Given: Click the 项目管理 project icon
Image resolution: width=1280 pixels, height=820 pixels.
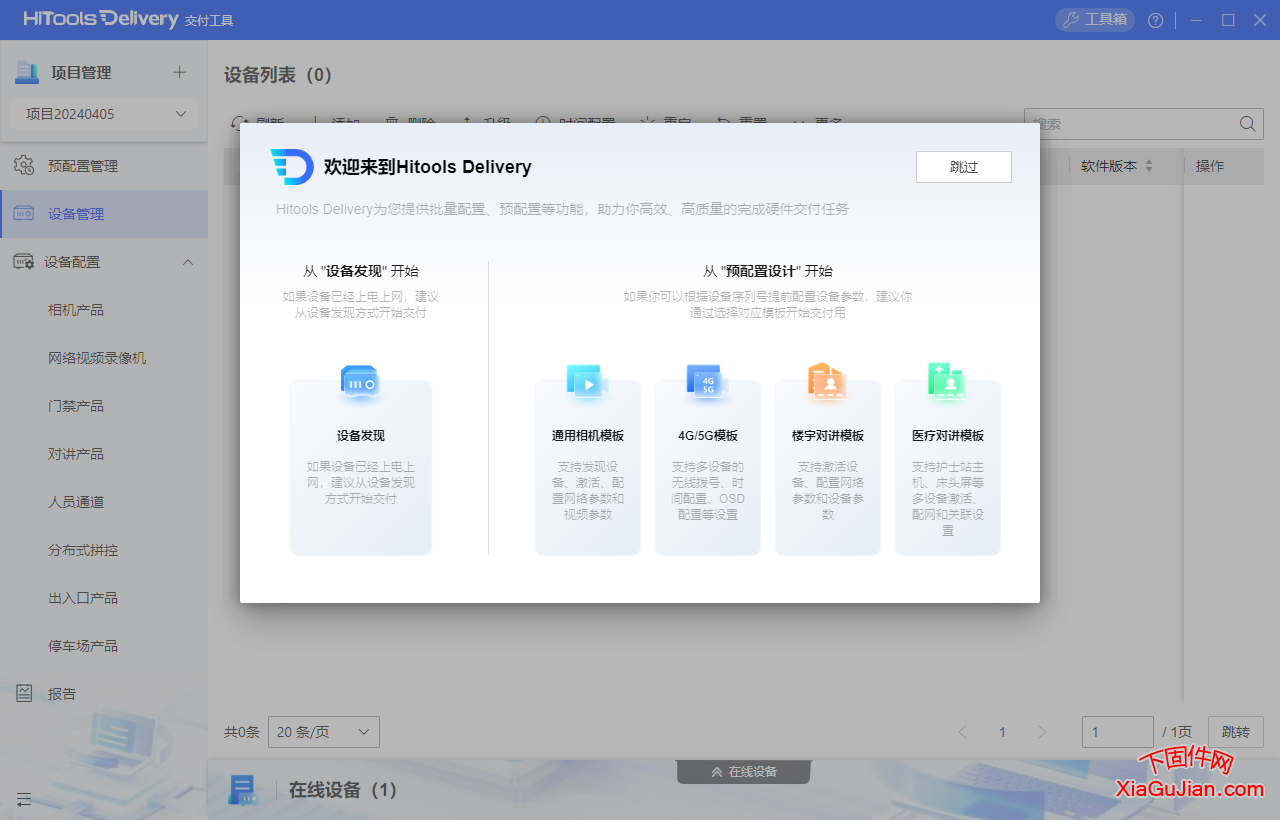Looking at the screenshot, I should click(27, 72).
